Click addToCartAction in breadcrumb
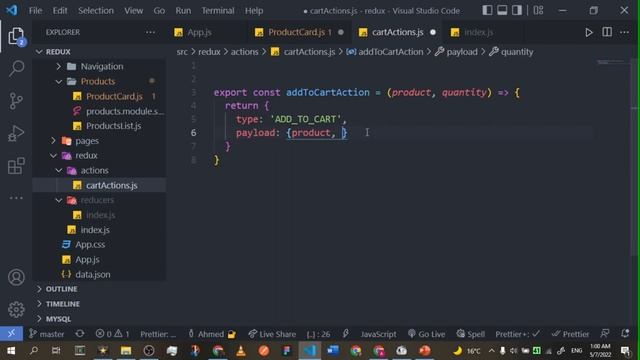The image size is (640, 360). click(x=390, y=52)
